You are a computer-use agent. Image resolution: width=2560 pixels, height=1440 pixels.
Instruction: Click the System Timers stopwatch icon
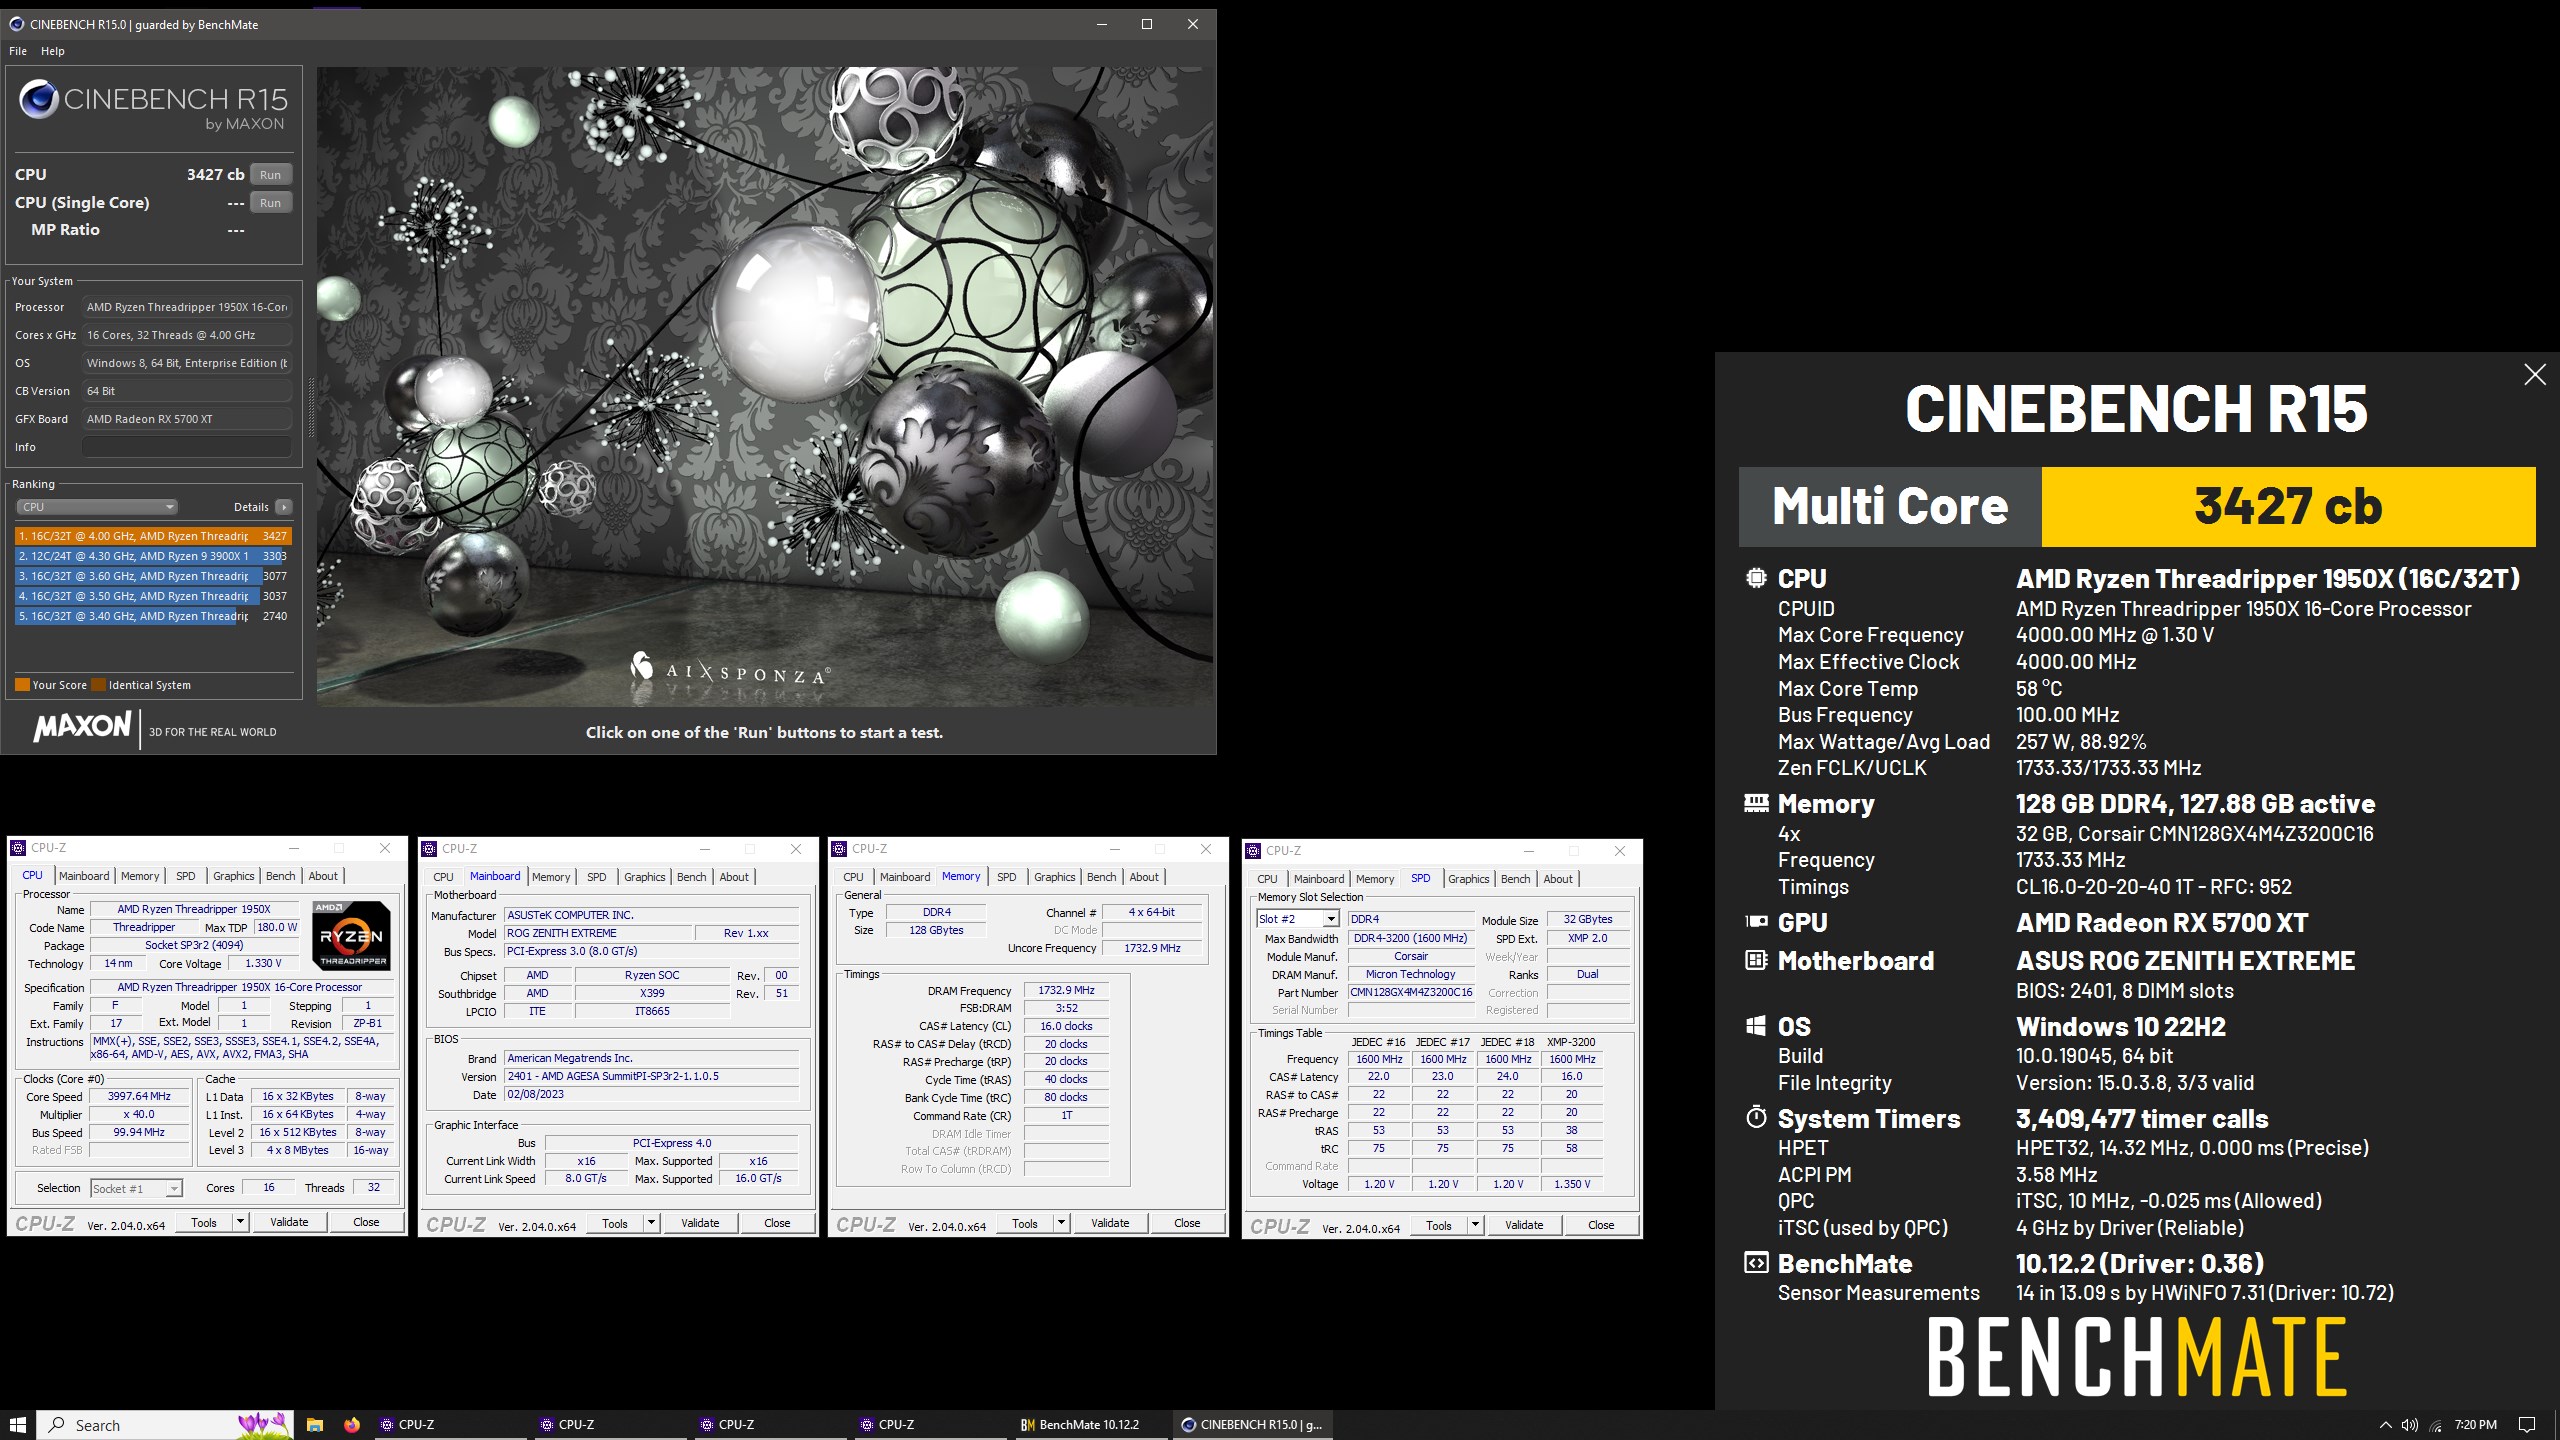tap(1756, 1117)
